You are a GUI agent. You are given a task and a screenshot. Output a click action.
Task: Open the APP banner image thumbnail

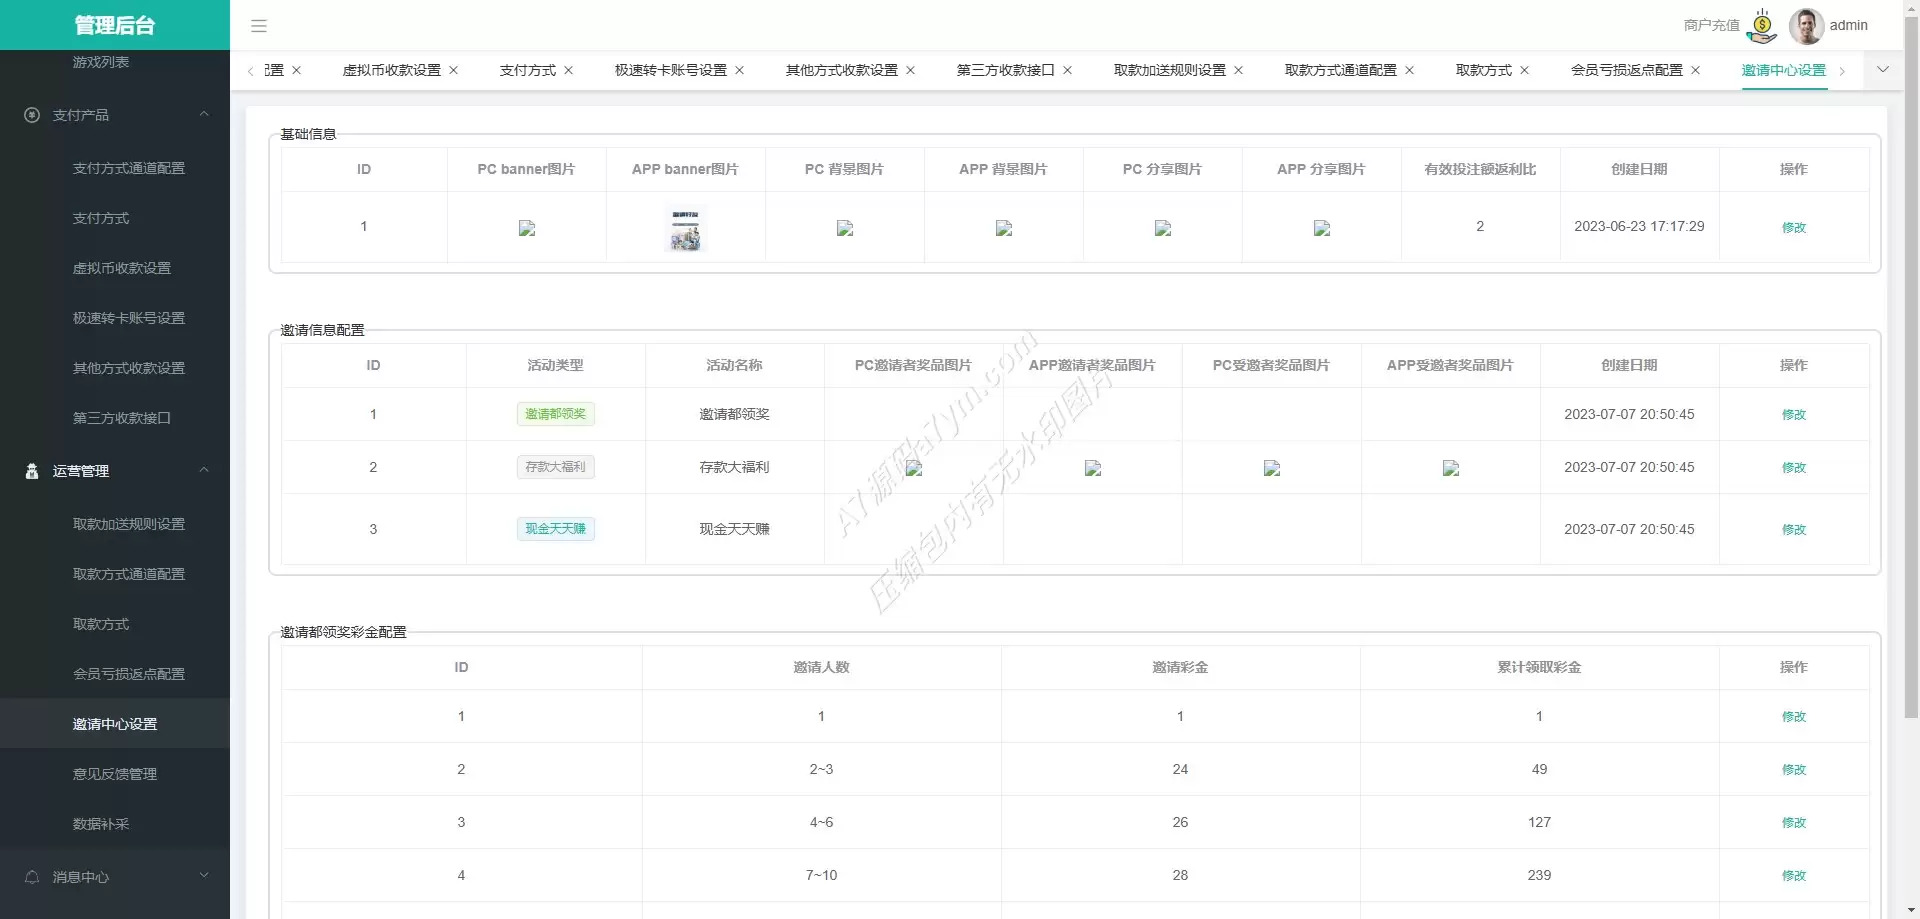(685, 228)
